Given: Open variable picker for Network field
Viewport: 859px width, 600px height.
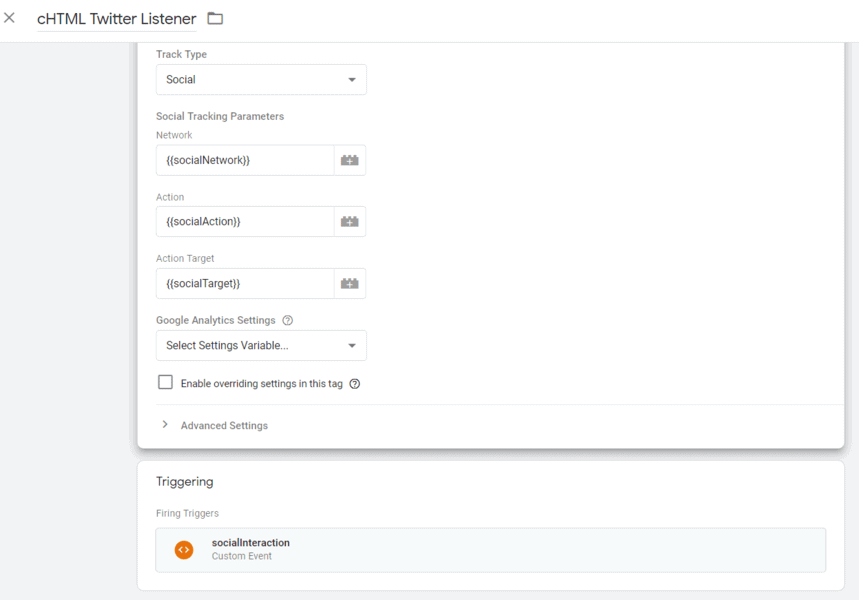Looking at the screenshot, I should click(349, 160).
